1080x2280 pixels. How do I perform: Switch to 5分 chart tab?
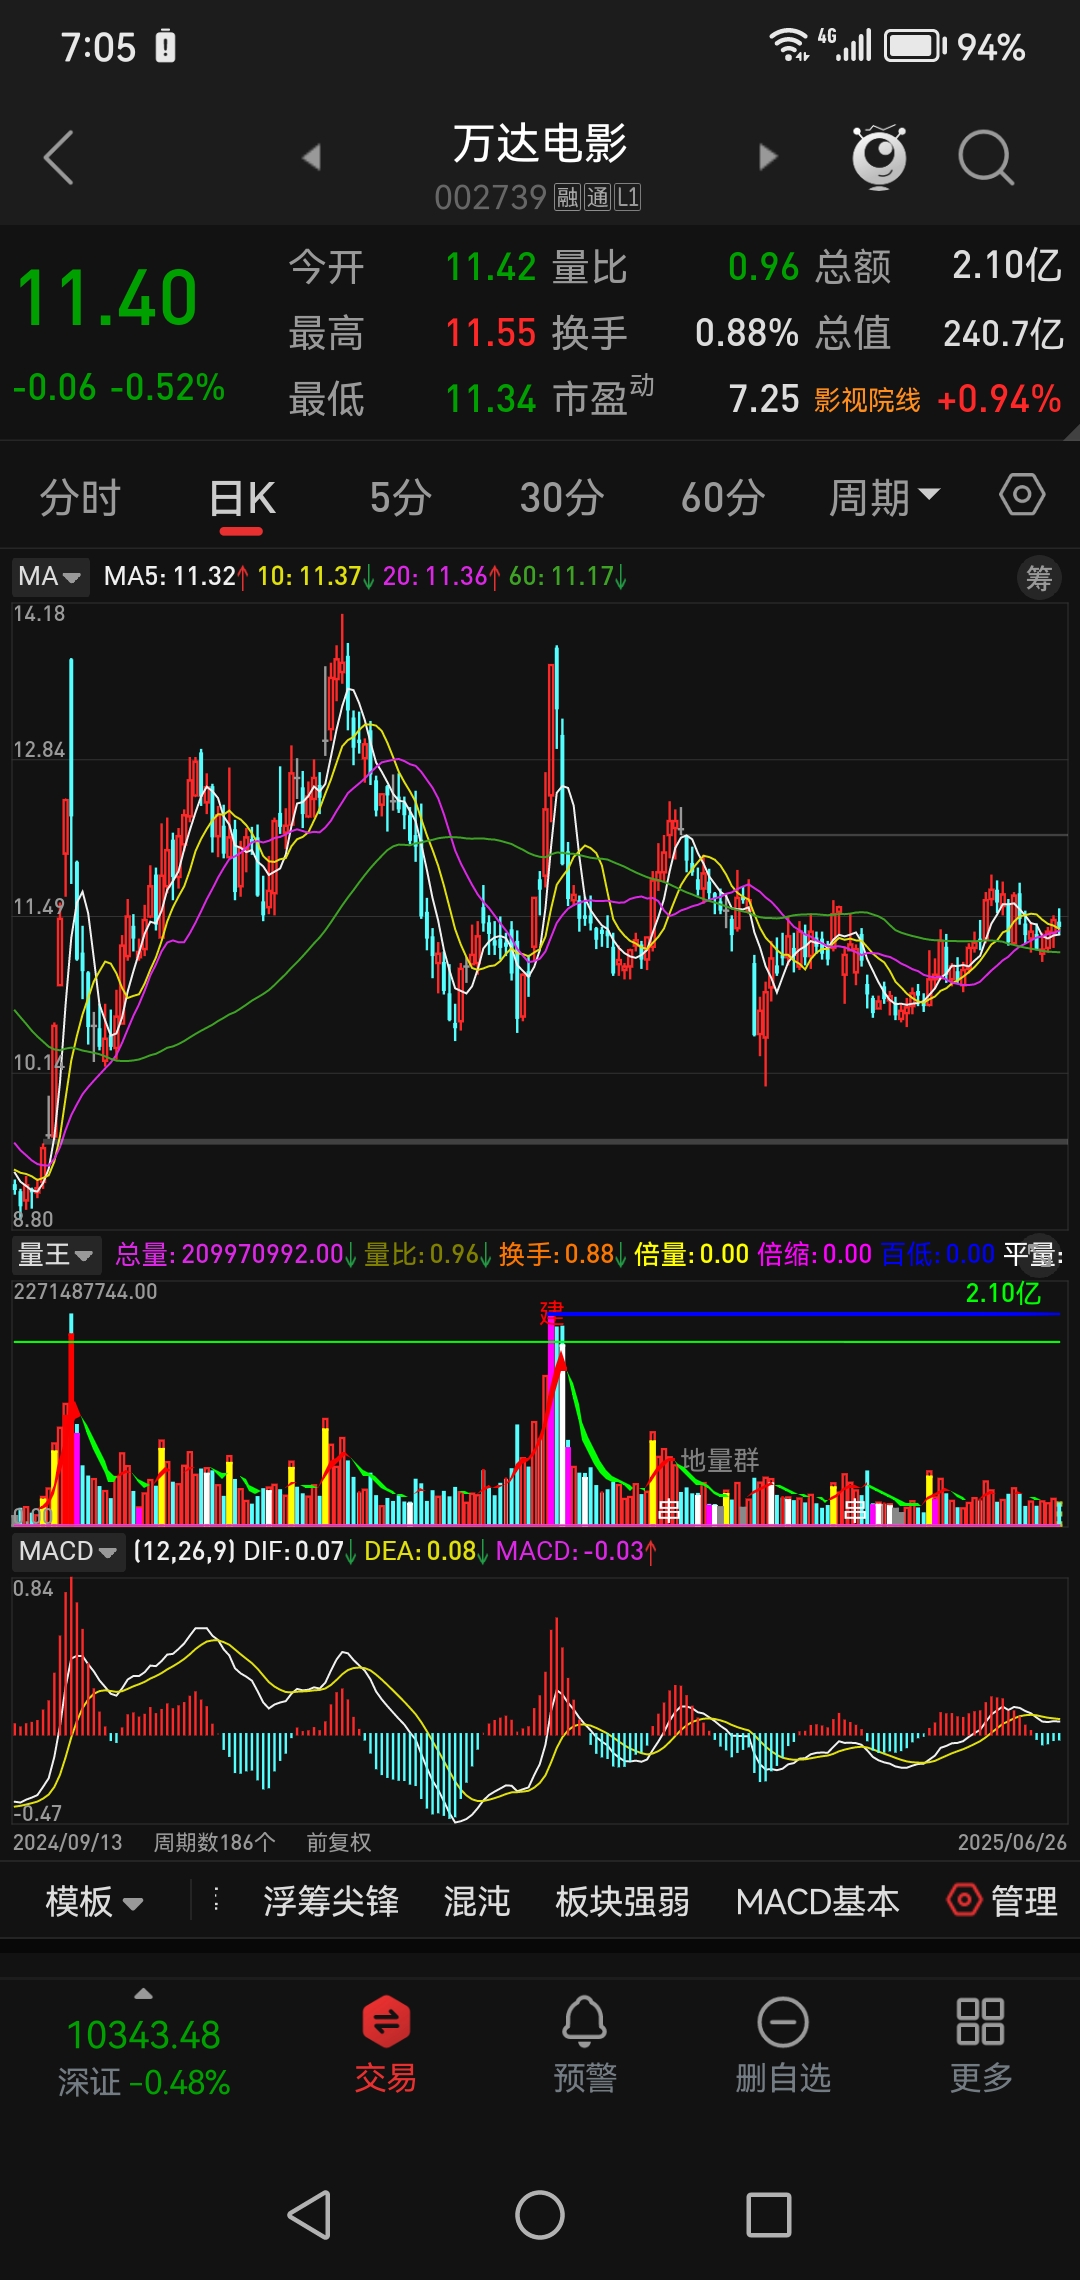401,497
